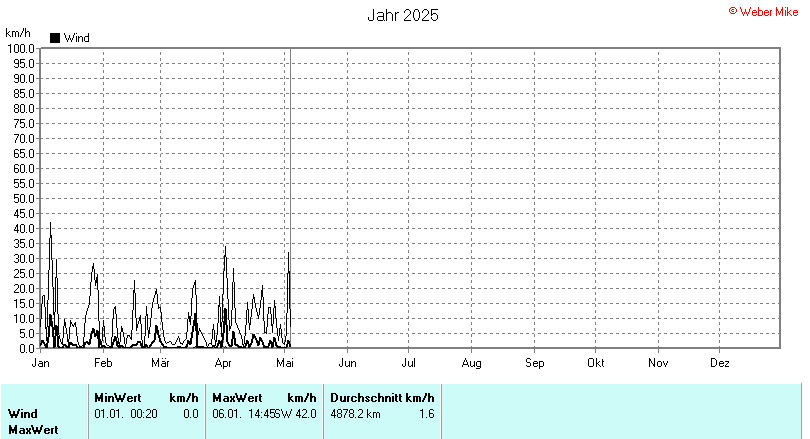The width and height of the screenshot is (810, 439).
Task: Click the 'Durchschnitt km/h' column header
Action: click(x=382, y=398)
